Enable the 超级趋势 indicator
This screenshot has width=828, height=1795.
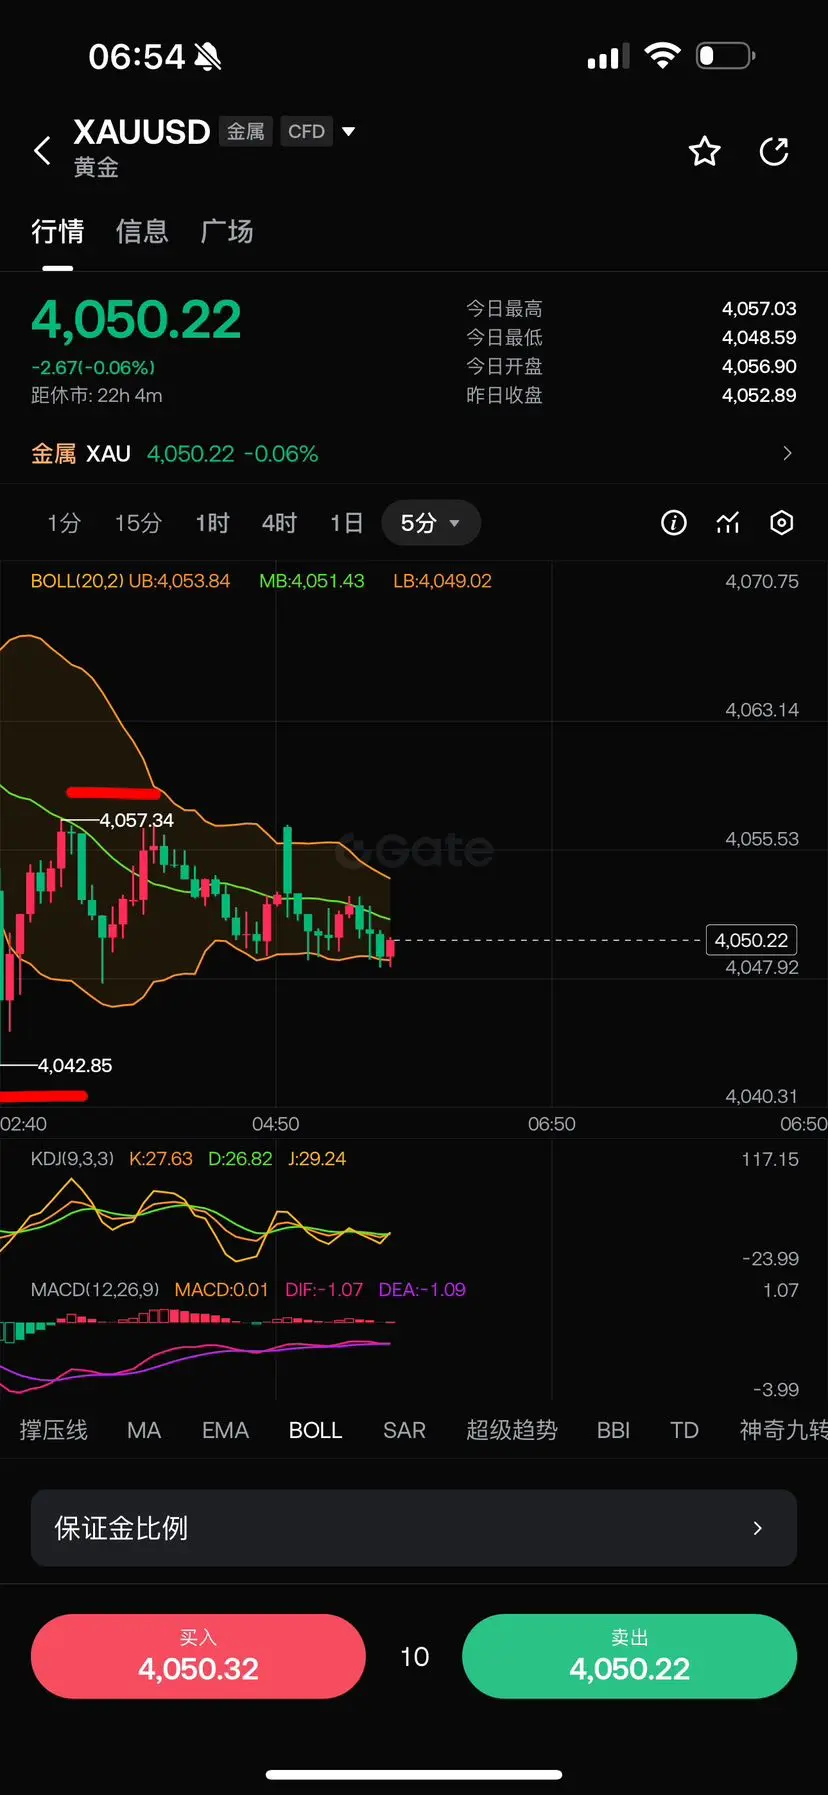[511, 1430]
